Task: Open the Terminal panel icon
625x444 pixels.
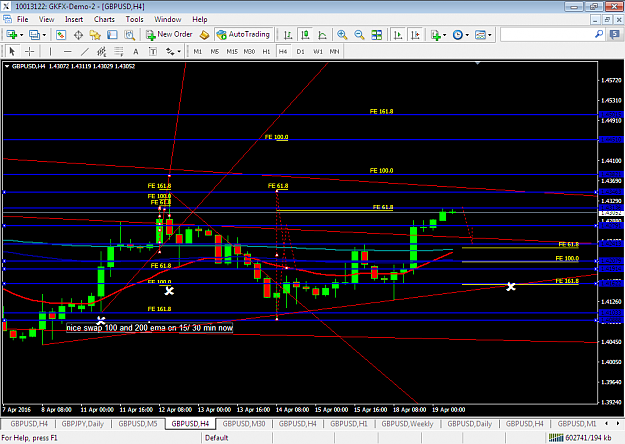Action: point(112,35)
